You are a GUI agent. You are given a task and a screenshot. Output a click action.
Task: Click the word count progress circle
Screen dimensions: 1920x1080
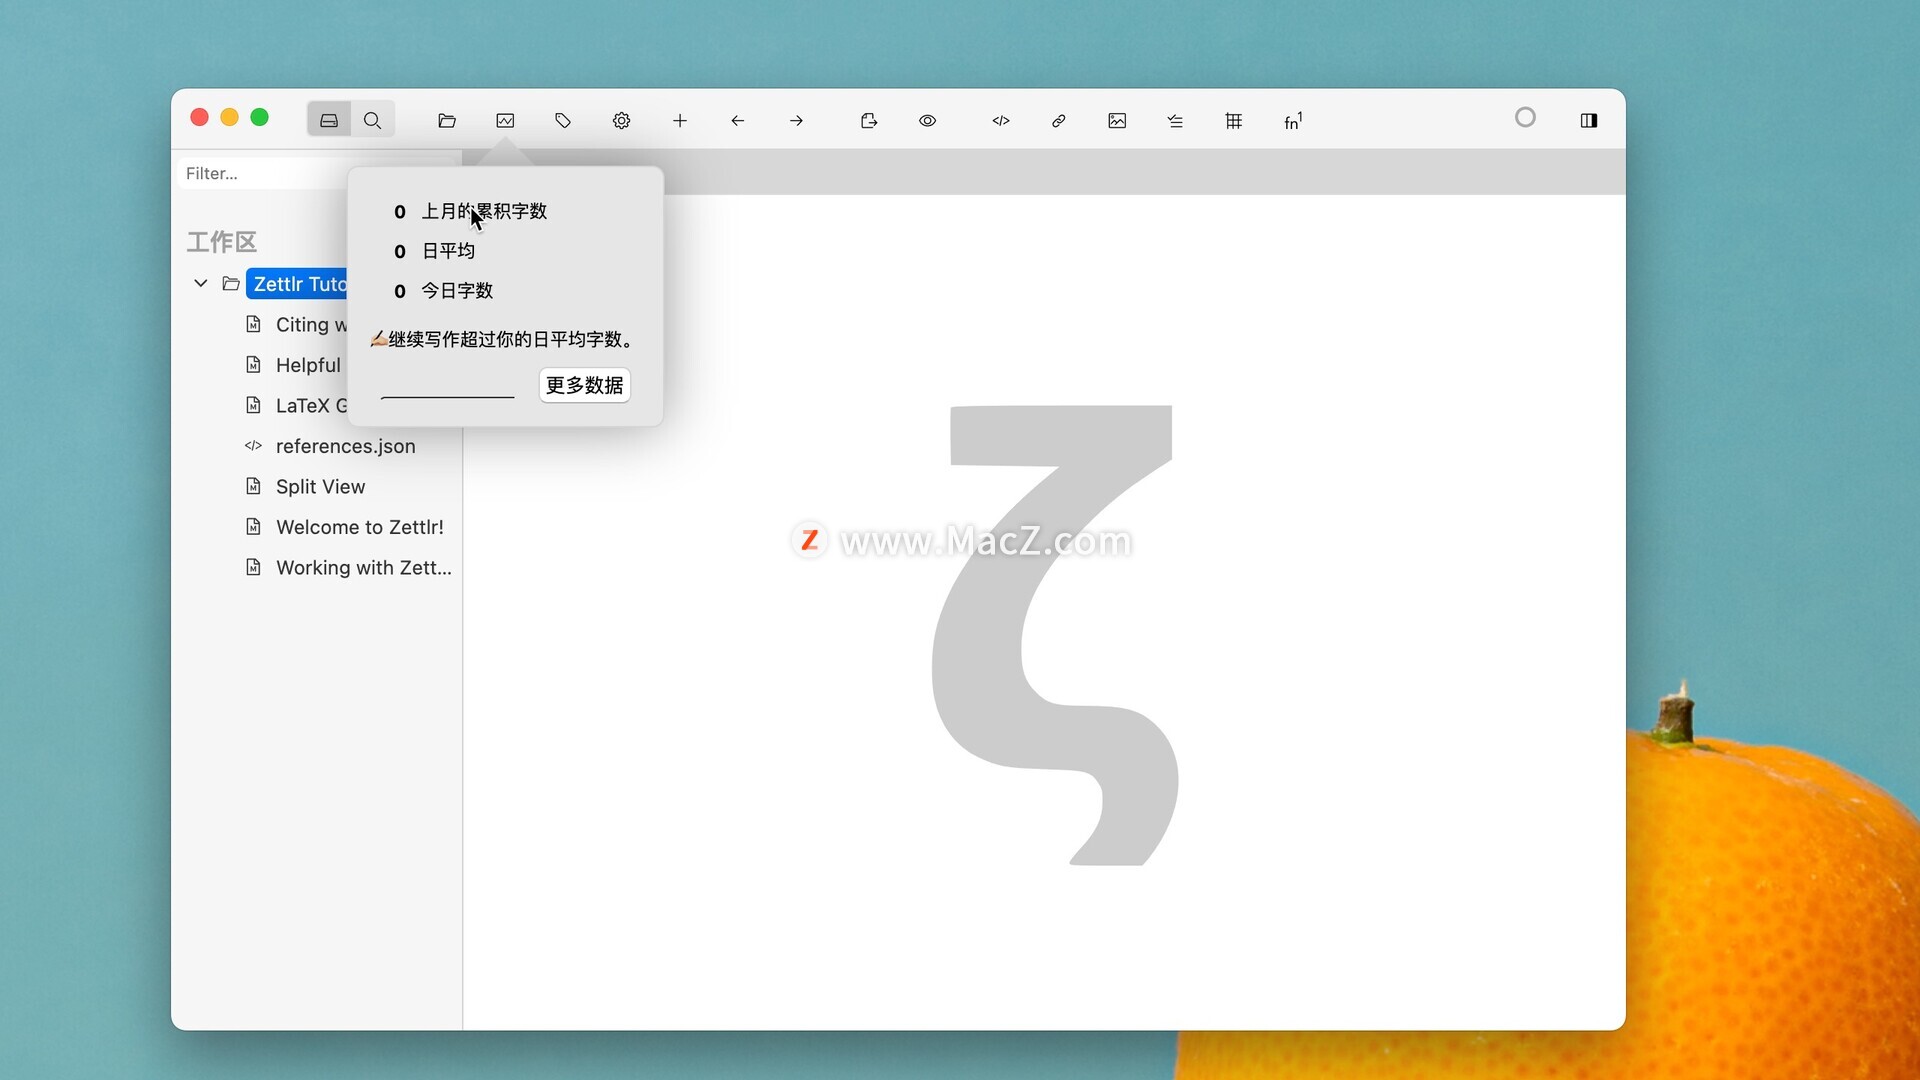pyautogui.click(x=1525, y=118)
